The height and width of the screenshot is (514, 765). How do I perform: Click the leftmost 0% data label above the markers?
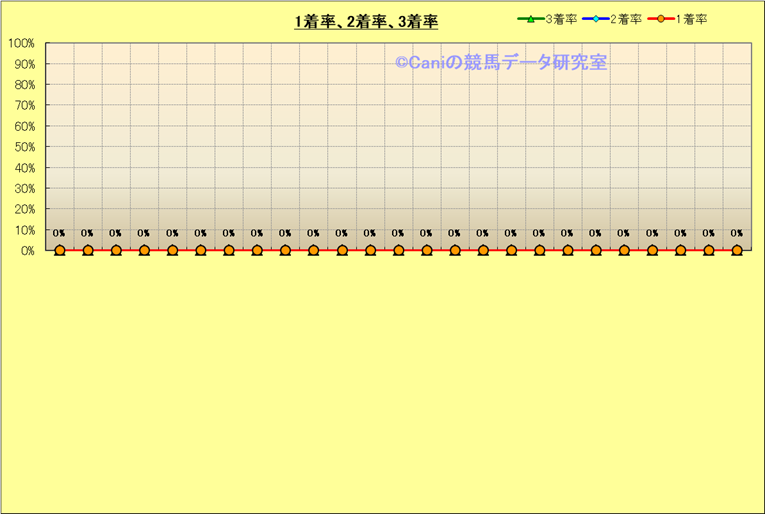point(60,234)
